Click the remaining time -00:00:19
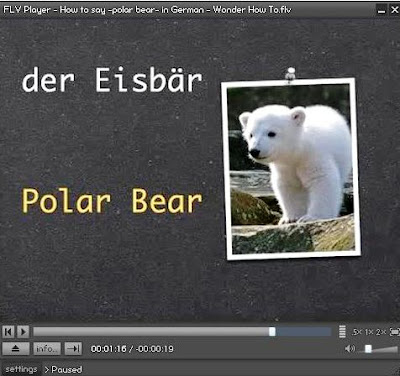 [x=155, y=349]
